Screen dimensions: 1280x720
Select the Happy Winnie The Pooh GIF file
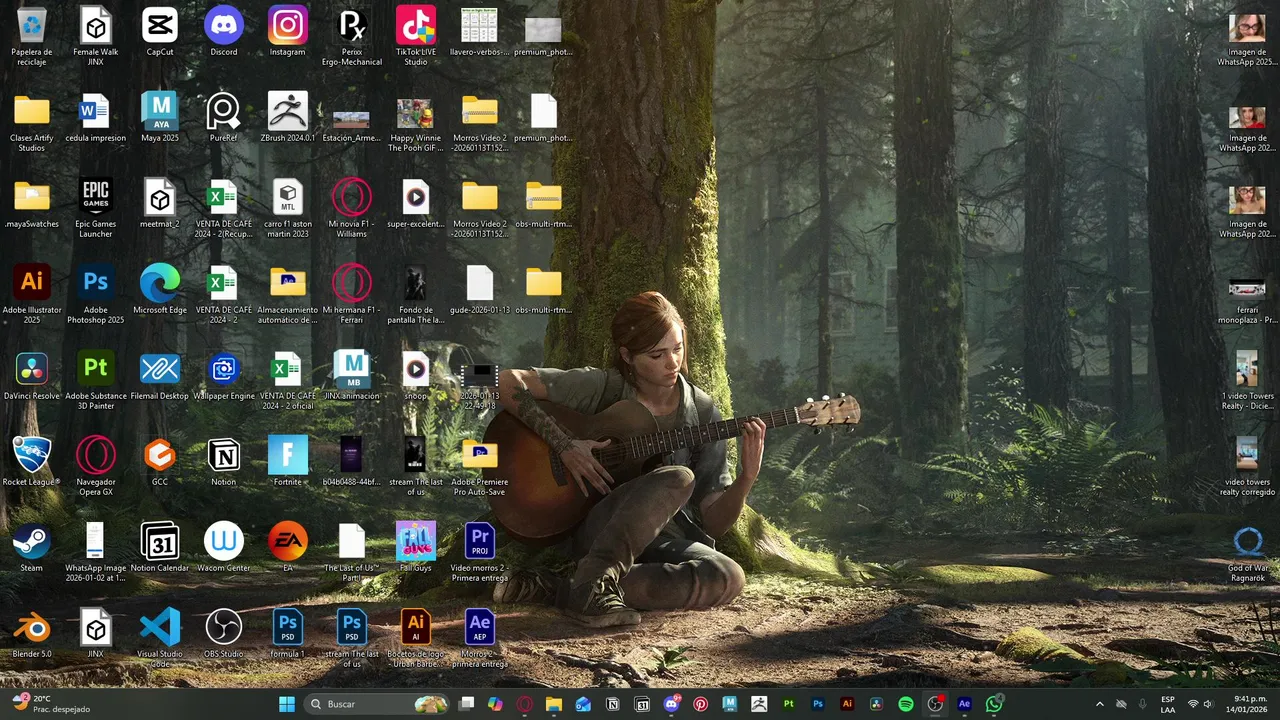tap(416, 122)
